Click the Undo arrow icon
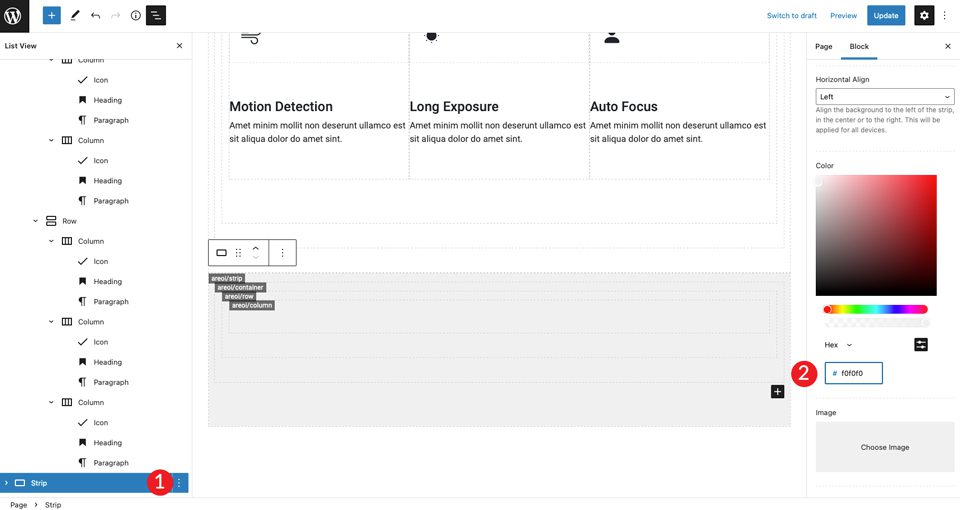The width and height of the screenshot is (960, 510). (x=96, y=16)
